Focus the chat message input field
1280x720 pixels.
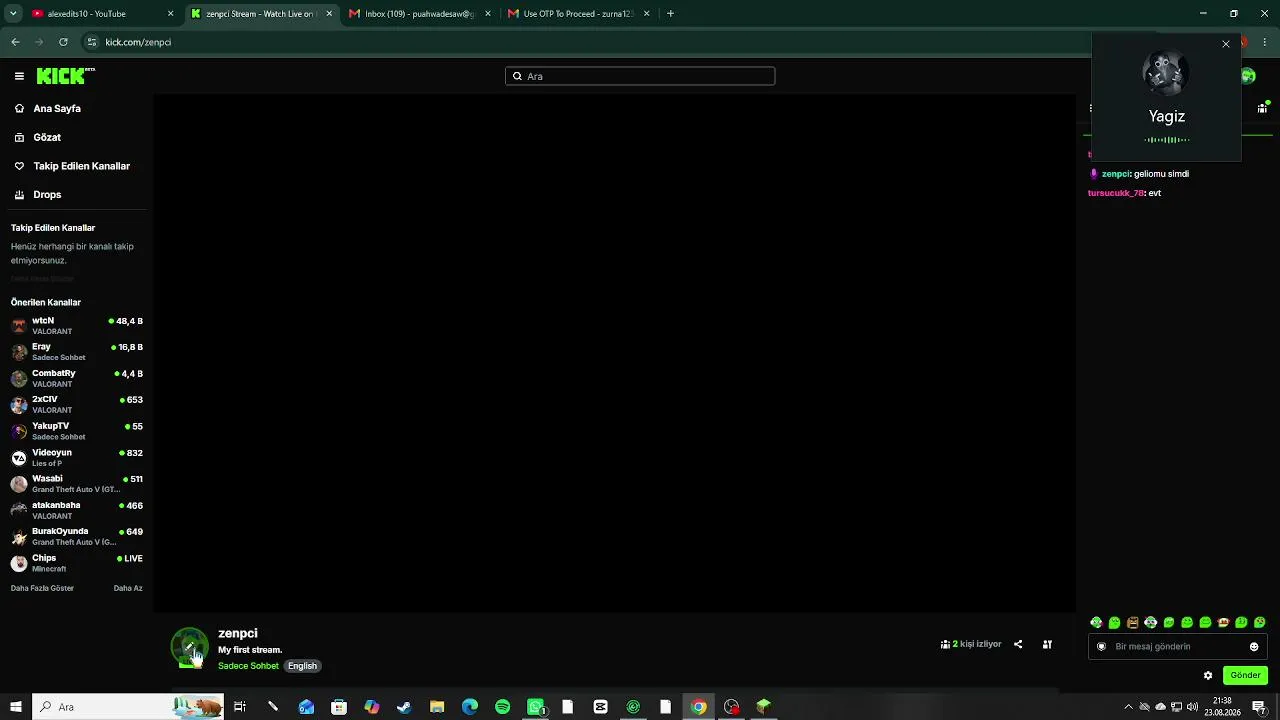(x=1177, y=646)
